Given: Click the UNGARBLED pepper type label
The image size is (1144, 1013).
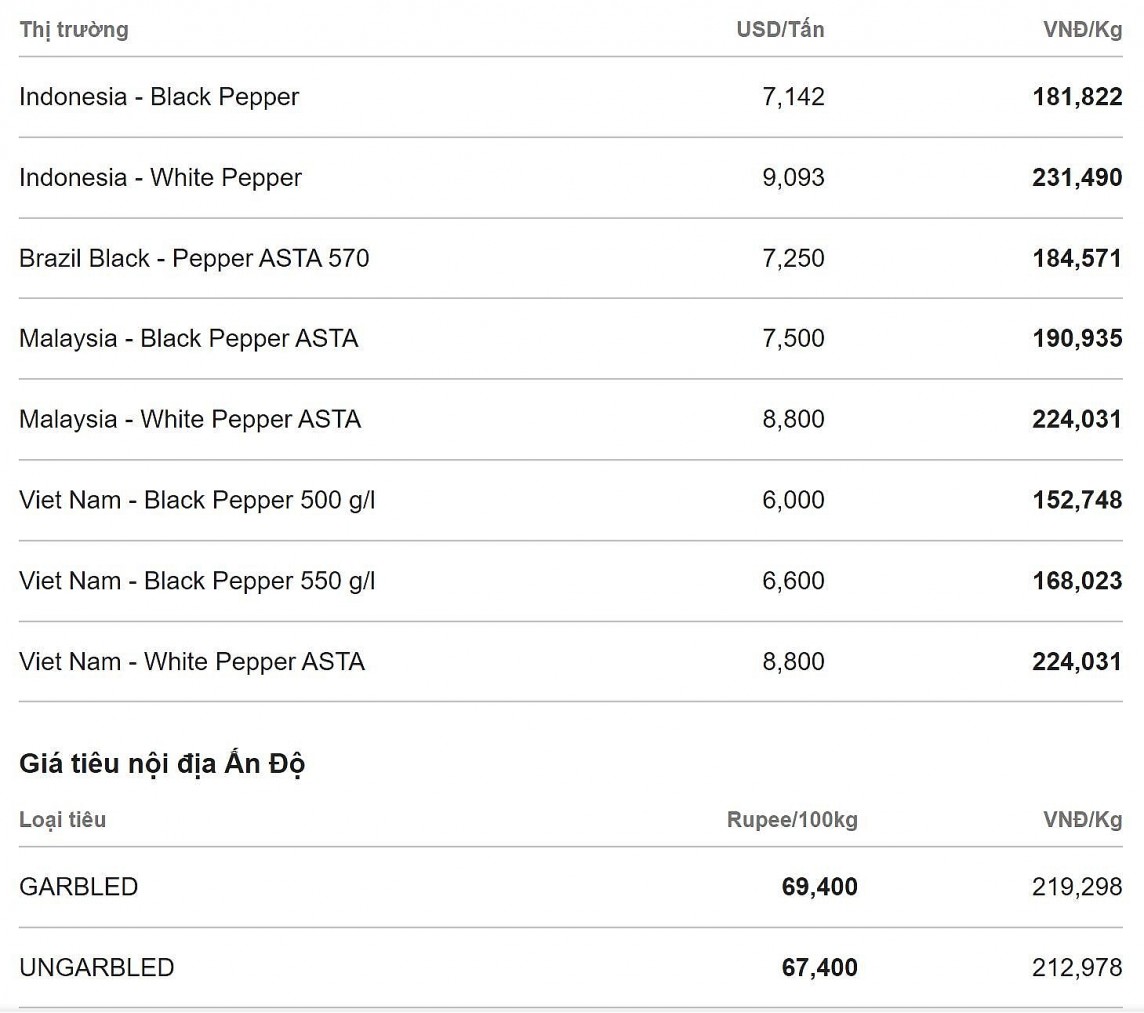Looking at the screenshot, I should (x=96, y=968).
